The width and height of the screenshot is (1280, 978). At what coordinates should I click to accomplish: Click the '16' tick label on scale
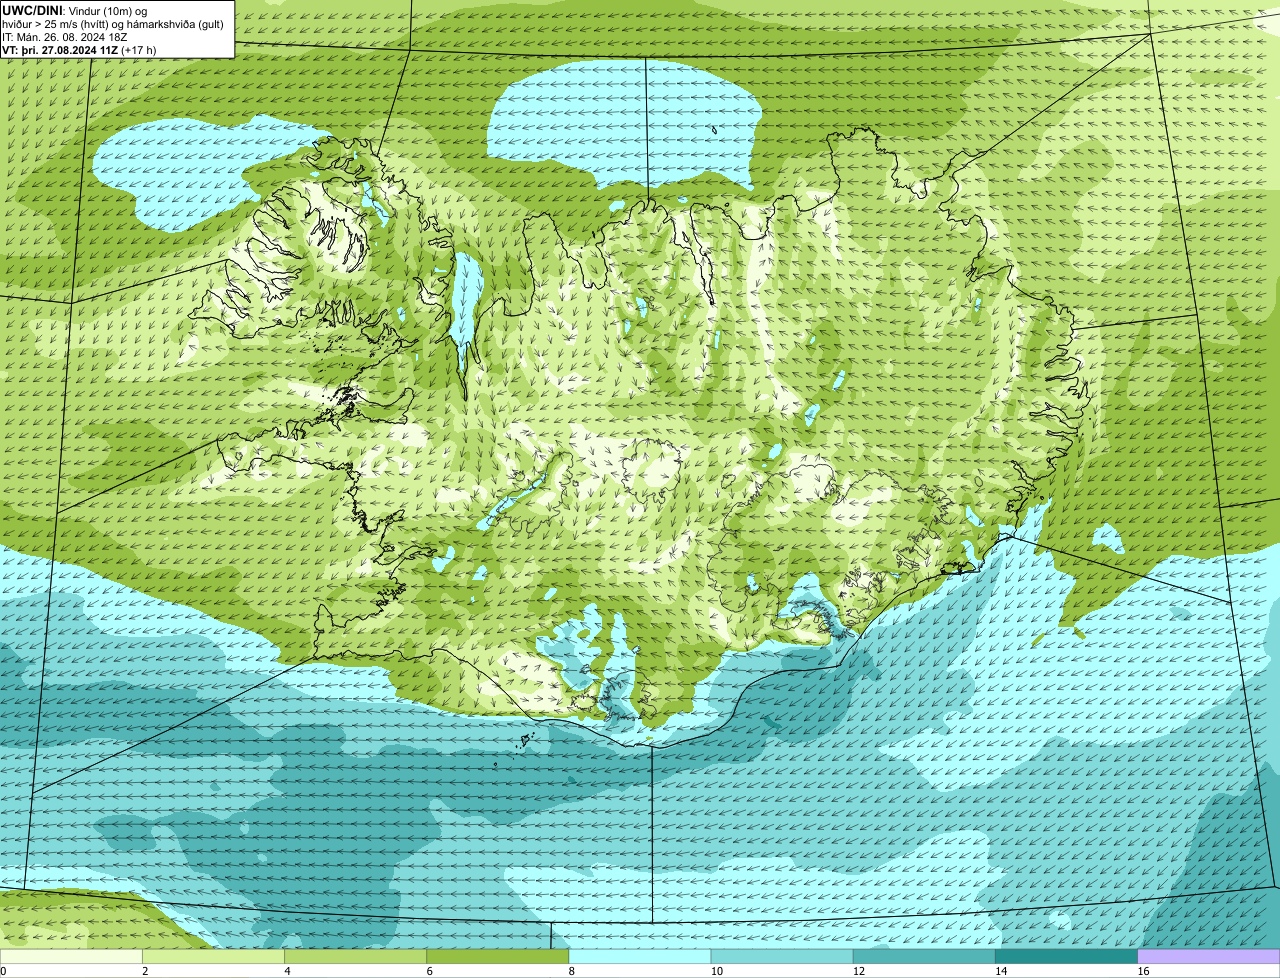point(1142,971)
